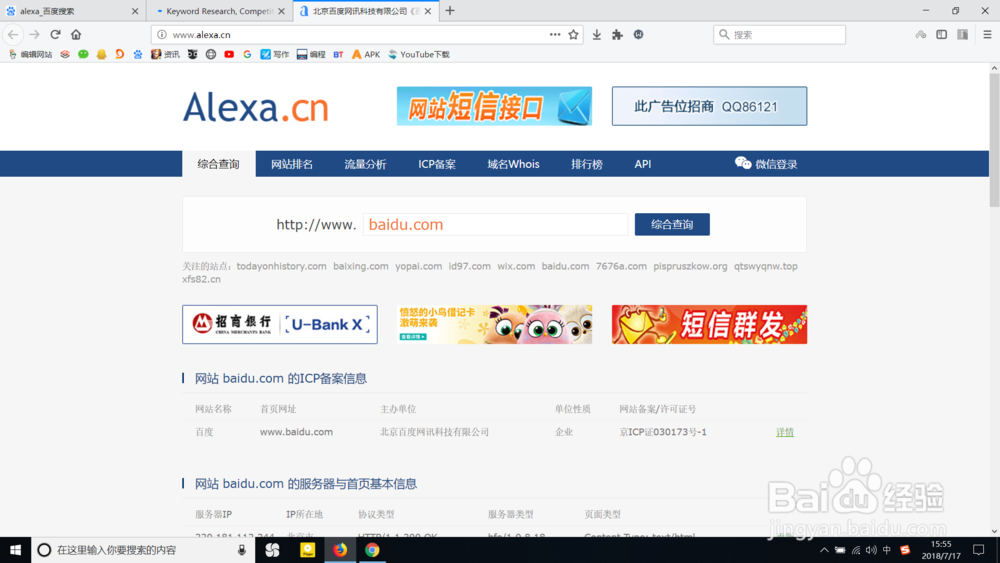Screen dimensions: 1000x563
Task: Click the 综合查询 search button
Action: tap(672, 224)
